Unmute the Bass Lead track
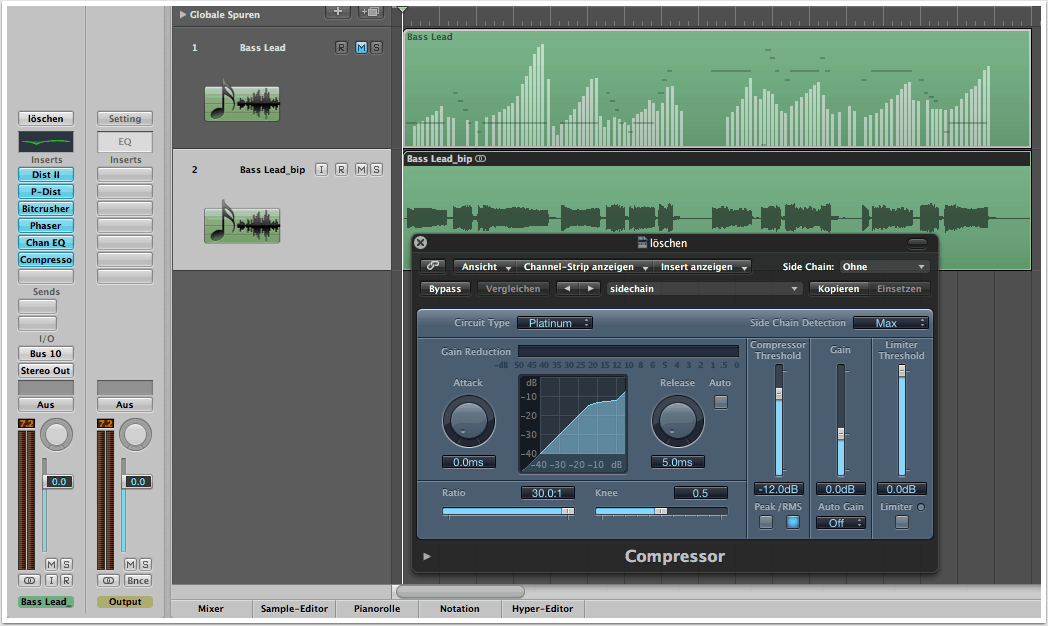This screenshot has width=1048, height=626. (x=361, y=48)
